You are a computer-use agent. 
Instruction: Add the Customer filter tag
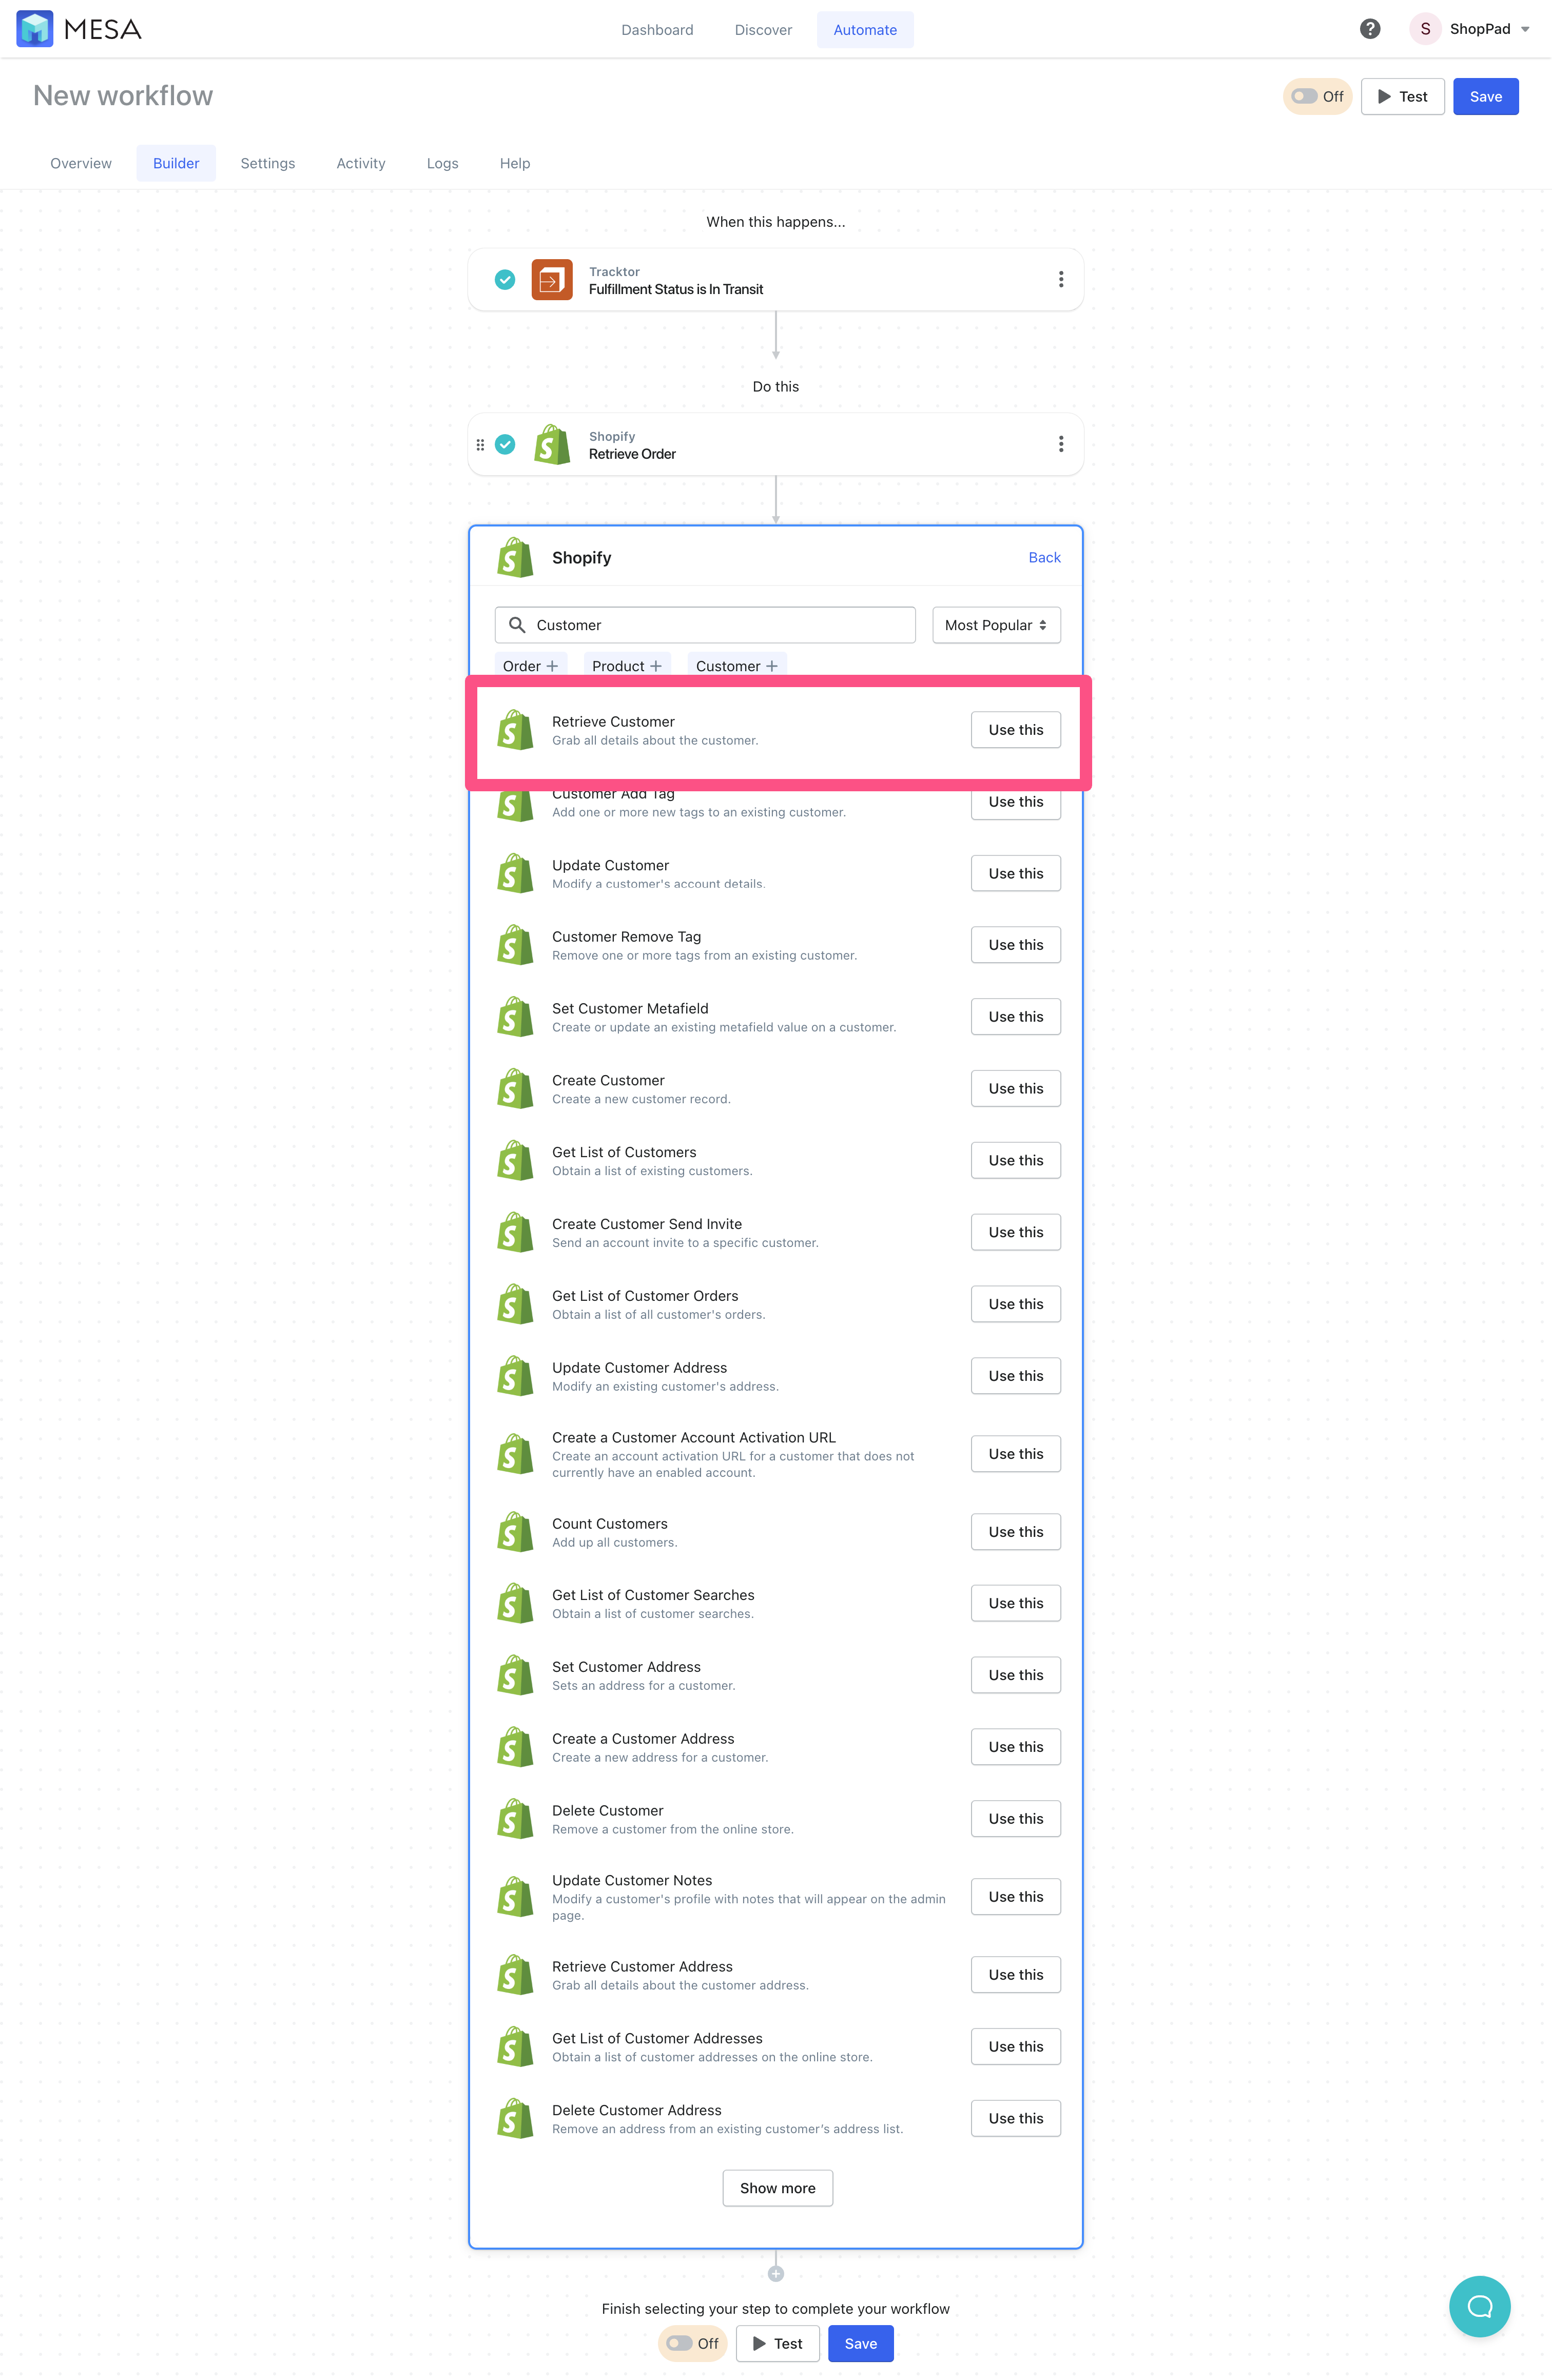[737, 666]
